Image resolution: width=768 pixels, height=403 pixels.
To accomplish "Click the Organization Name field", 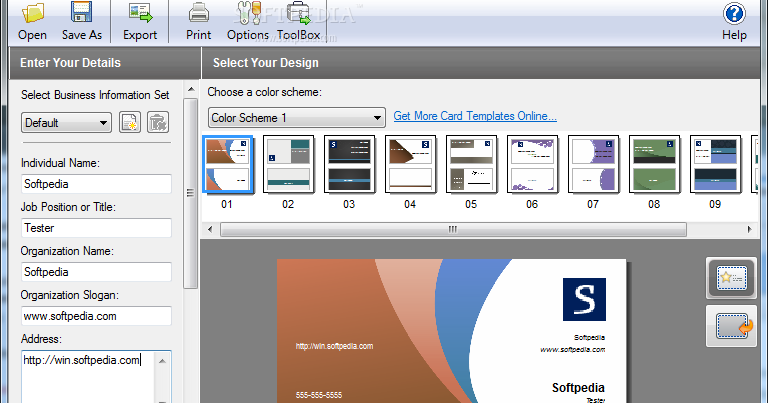I will 96,272.
